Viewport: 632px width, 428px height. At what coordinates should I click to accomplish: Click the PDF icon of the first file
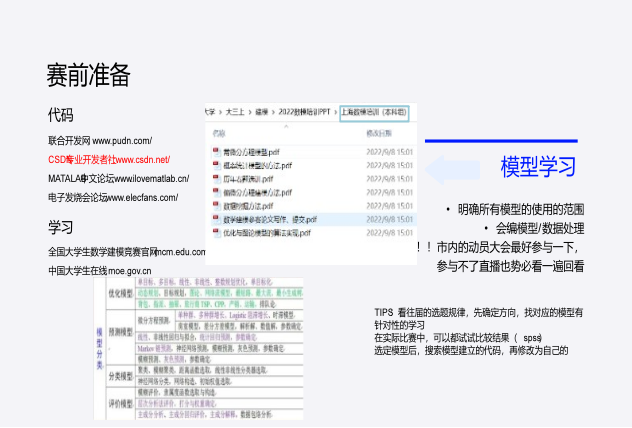click(x=215, y=151)
